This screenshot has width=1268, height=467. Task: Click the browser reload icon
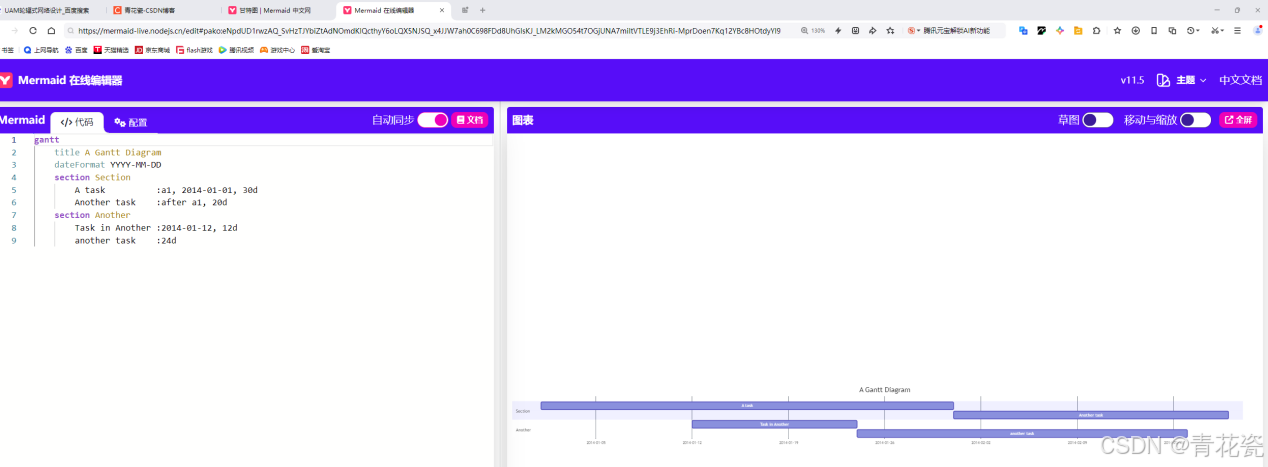point(33,30)
